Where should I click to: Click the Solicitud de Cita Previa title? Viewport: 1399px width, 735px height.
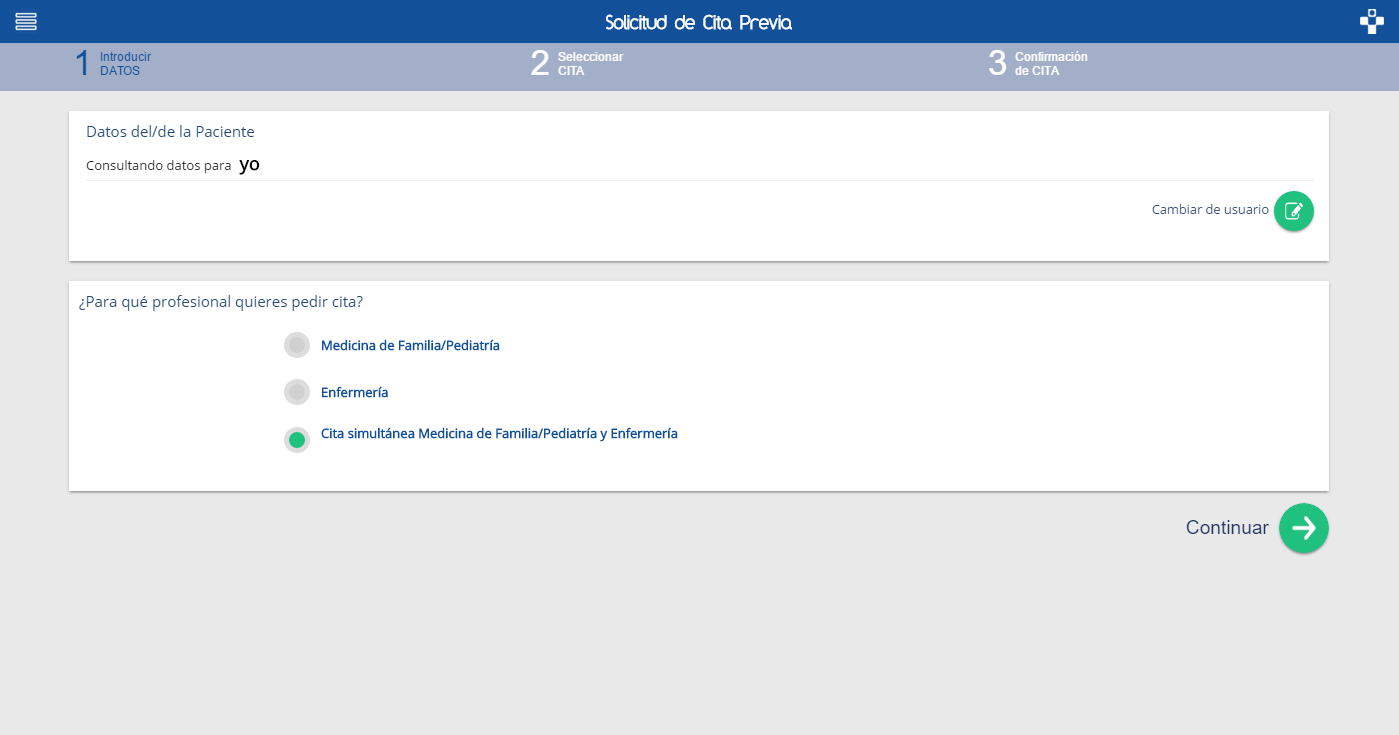point(699,22)
